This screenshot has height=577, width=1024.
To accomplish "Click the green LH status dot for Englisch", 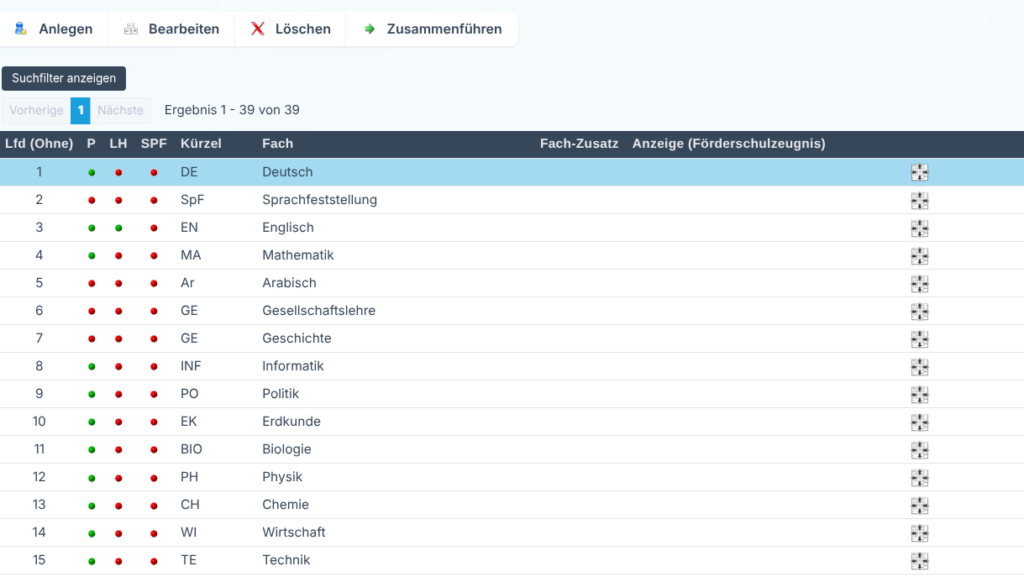I will 118,228.
